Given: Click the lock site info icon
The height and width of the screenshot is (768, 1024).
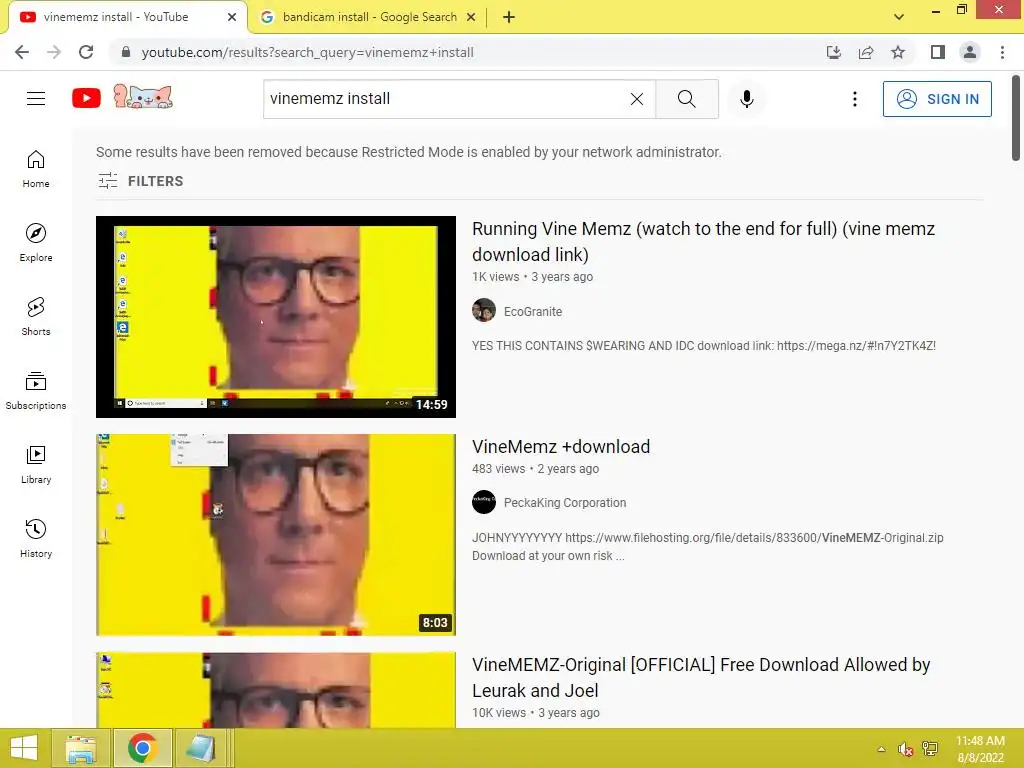Looking at the screenshot, I should [126, 52].
